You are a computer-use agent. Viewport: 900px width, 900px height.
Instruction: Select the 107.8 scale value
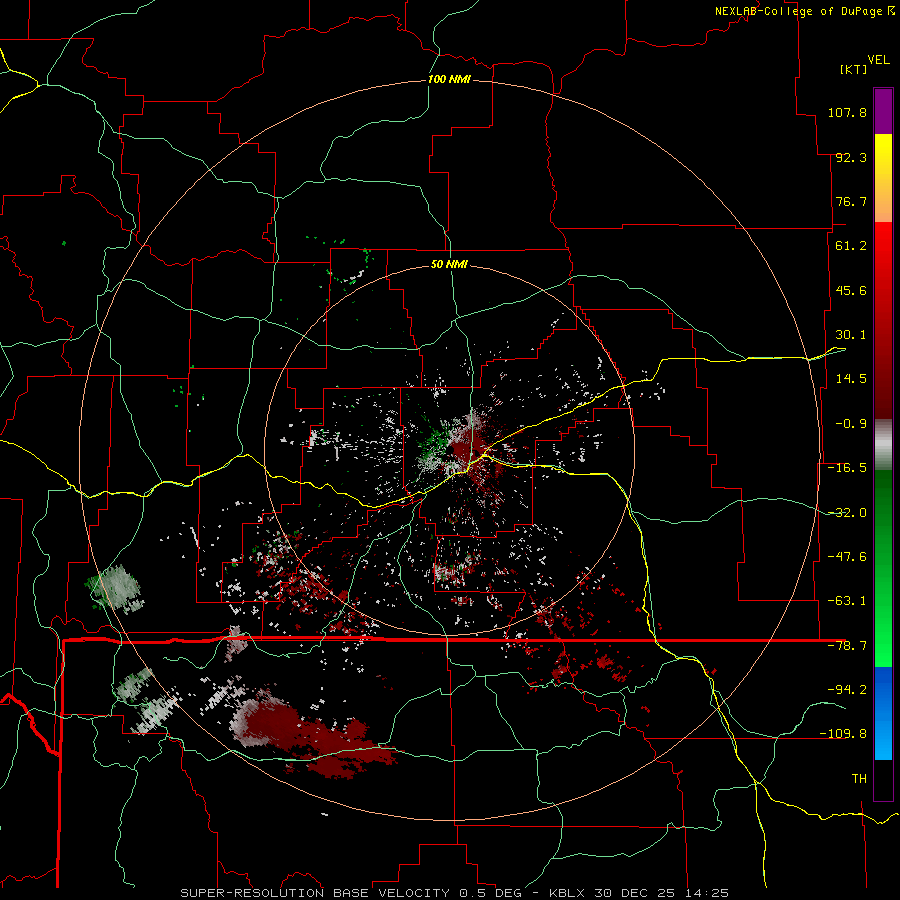coord(847,112)
